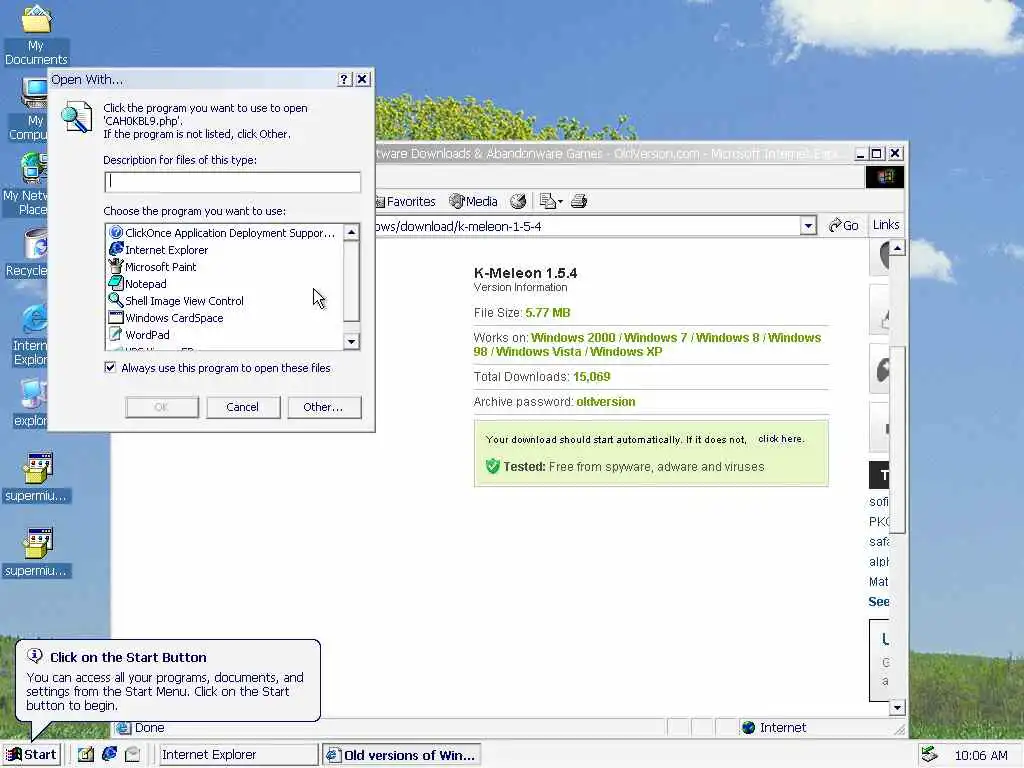Click the IE address bar URL field
Screen dimensions: 1024x768
click(588, 226)
